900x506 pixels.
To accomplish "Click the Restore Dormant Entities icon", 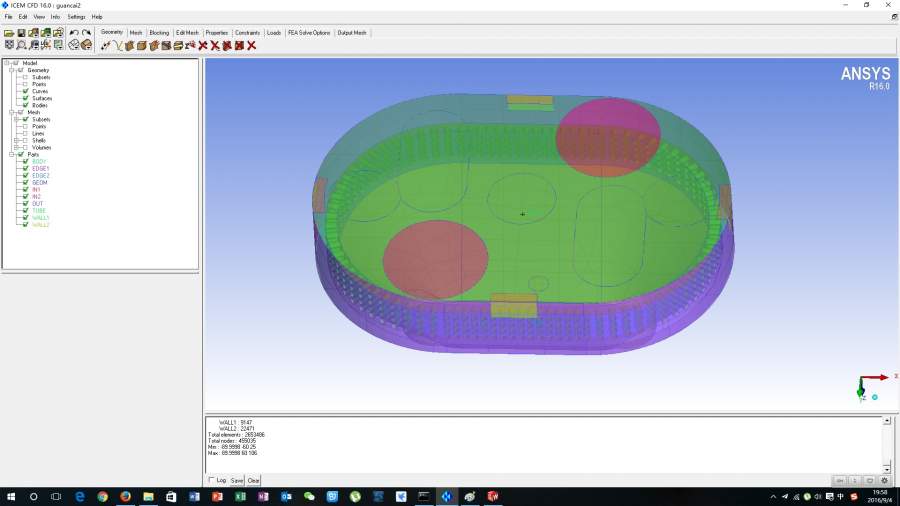I will point(190,45).
